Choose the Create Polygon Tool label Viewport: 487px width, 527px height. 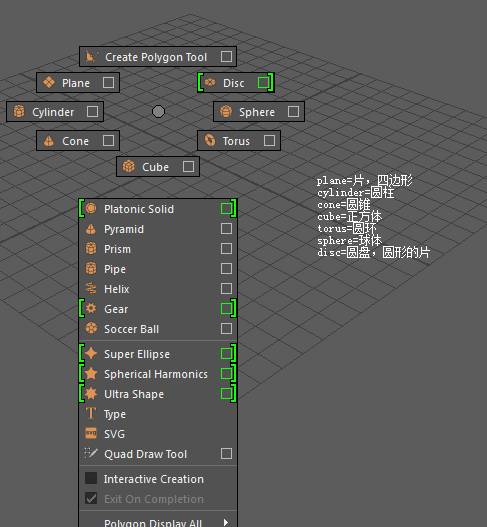[x=156, y=57]
